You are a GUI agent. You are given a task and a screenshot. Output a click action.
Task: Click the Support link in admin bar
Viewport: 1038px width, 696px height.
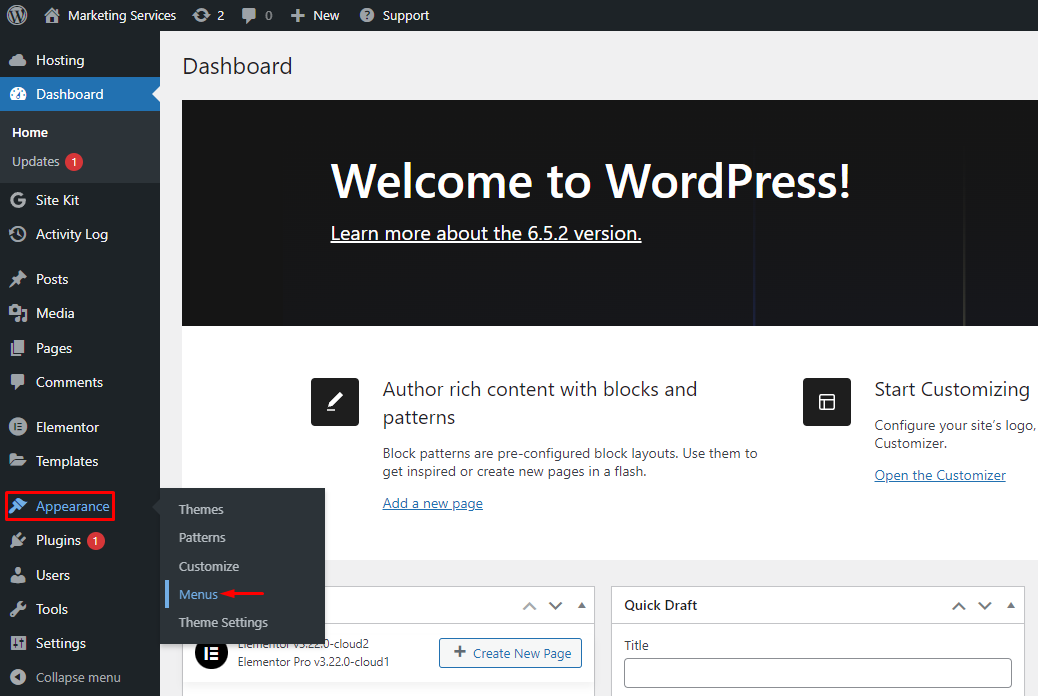(405, 15)
